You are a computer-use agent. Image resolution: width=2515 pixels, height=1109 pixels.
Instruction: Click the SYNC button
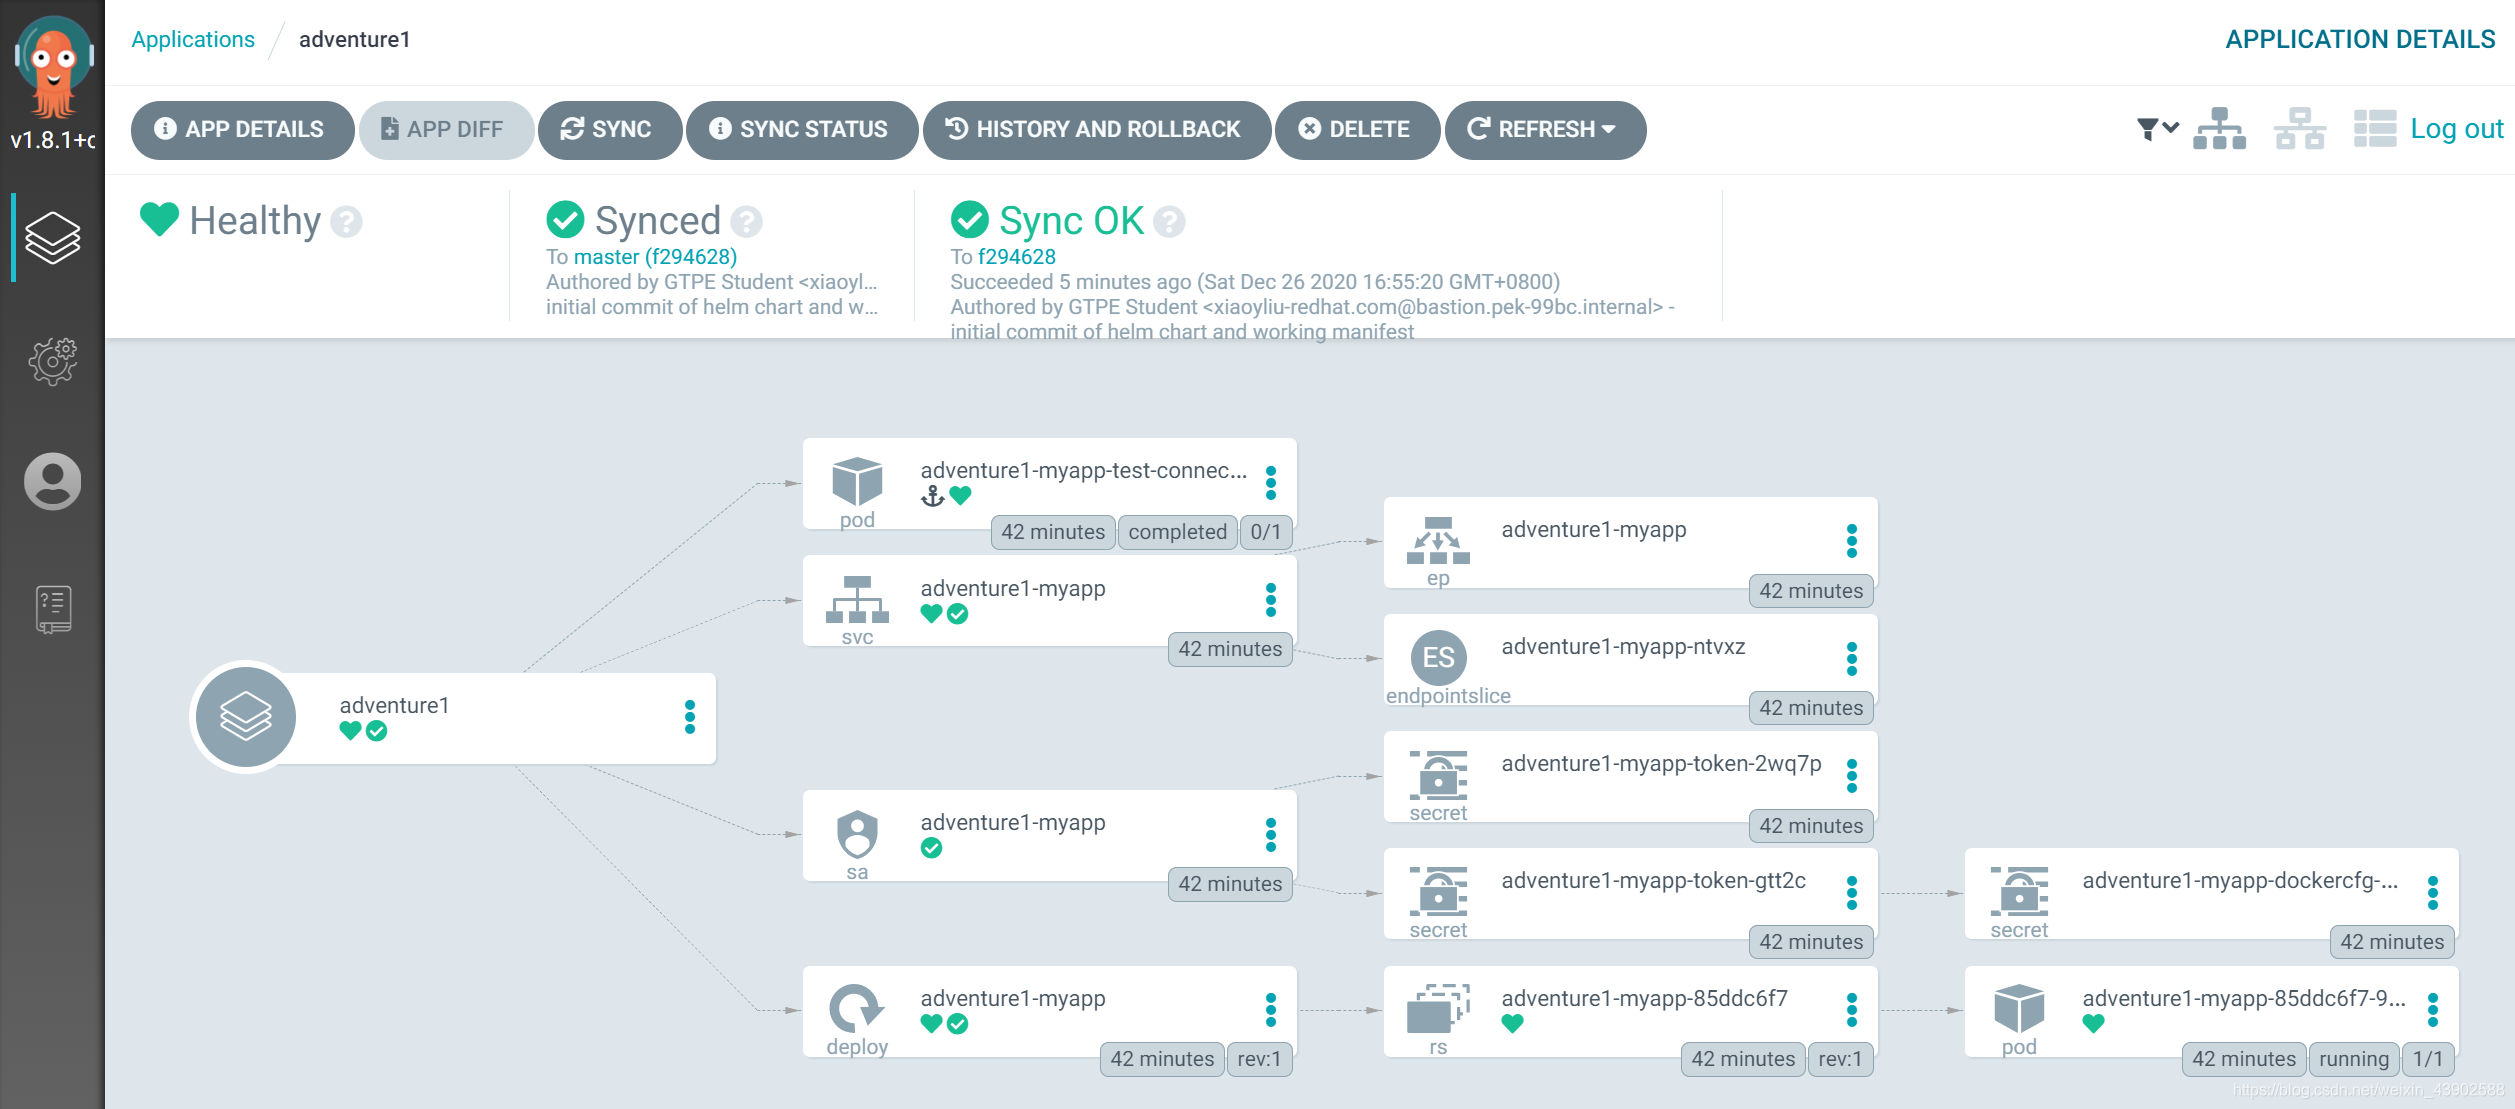click(610, 128)
